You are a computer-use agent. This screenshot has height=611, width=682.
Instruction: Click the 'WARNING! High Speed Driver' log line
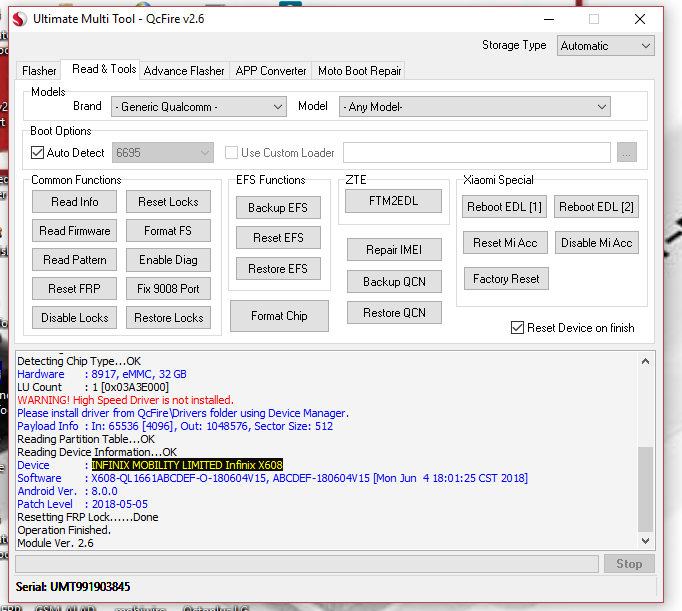[x=125, y=400]
